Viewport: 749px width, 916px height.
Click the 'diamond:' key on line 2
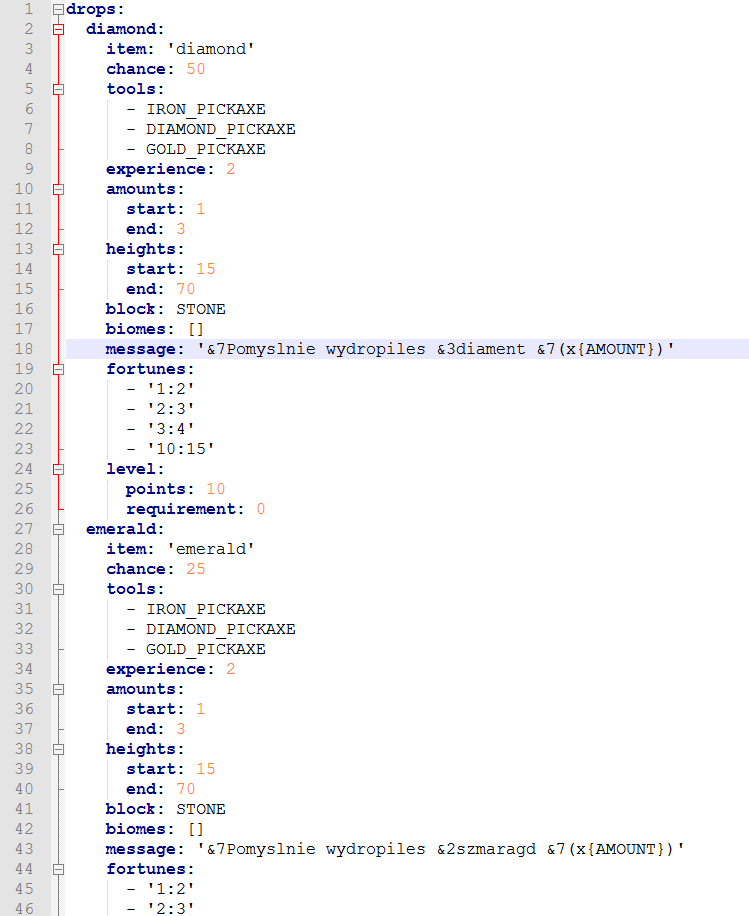[125, 29]
